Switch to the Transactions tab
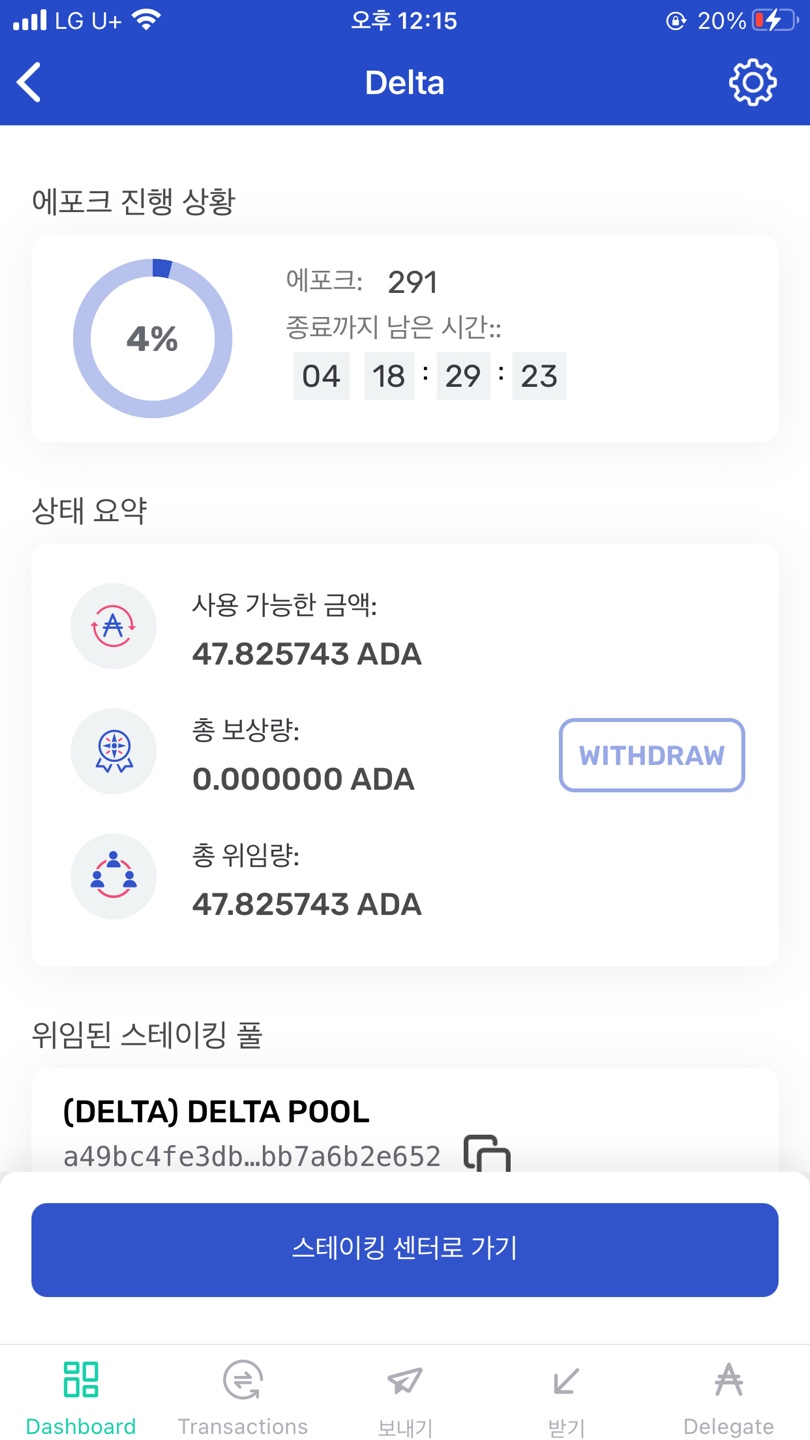Screen dimensions: 810x1440 [x=243, y=1397]
